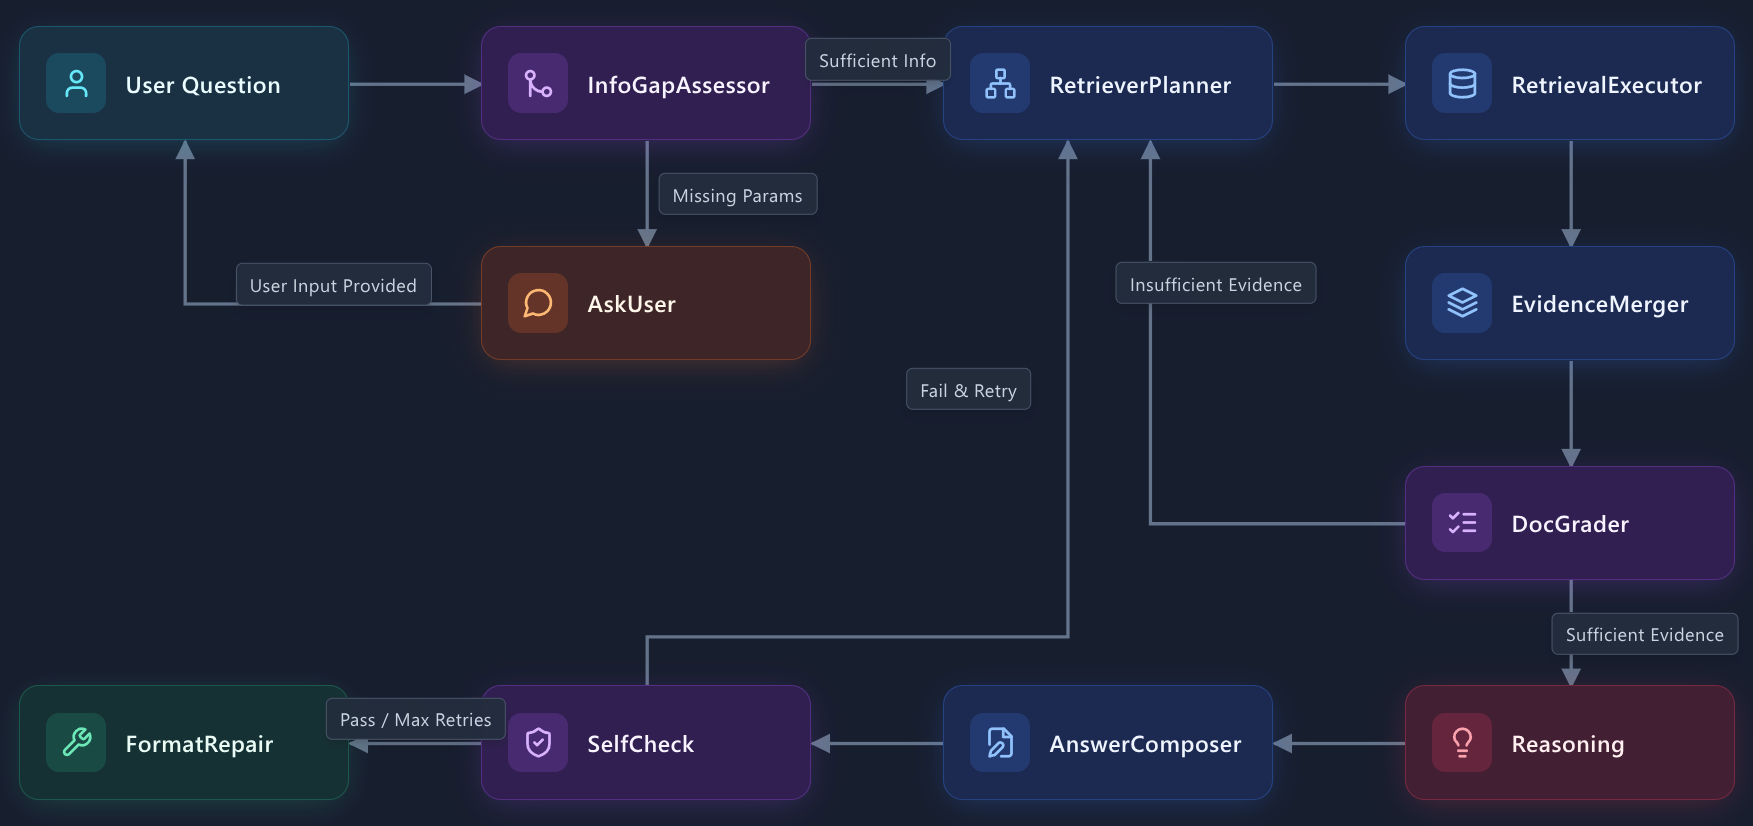Click the Pass / Max Retries label
Viewport: 1753px width, 826px height.
click(415, 719)
